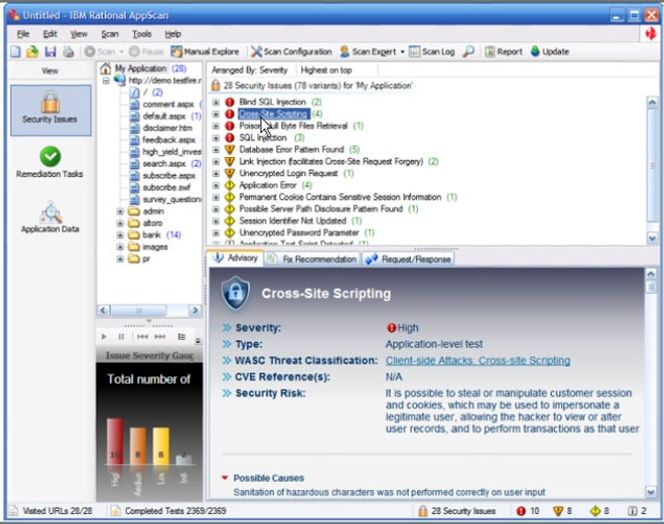
Task: Click the high severity count in status bar
Action: click(x=528, y=511)
